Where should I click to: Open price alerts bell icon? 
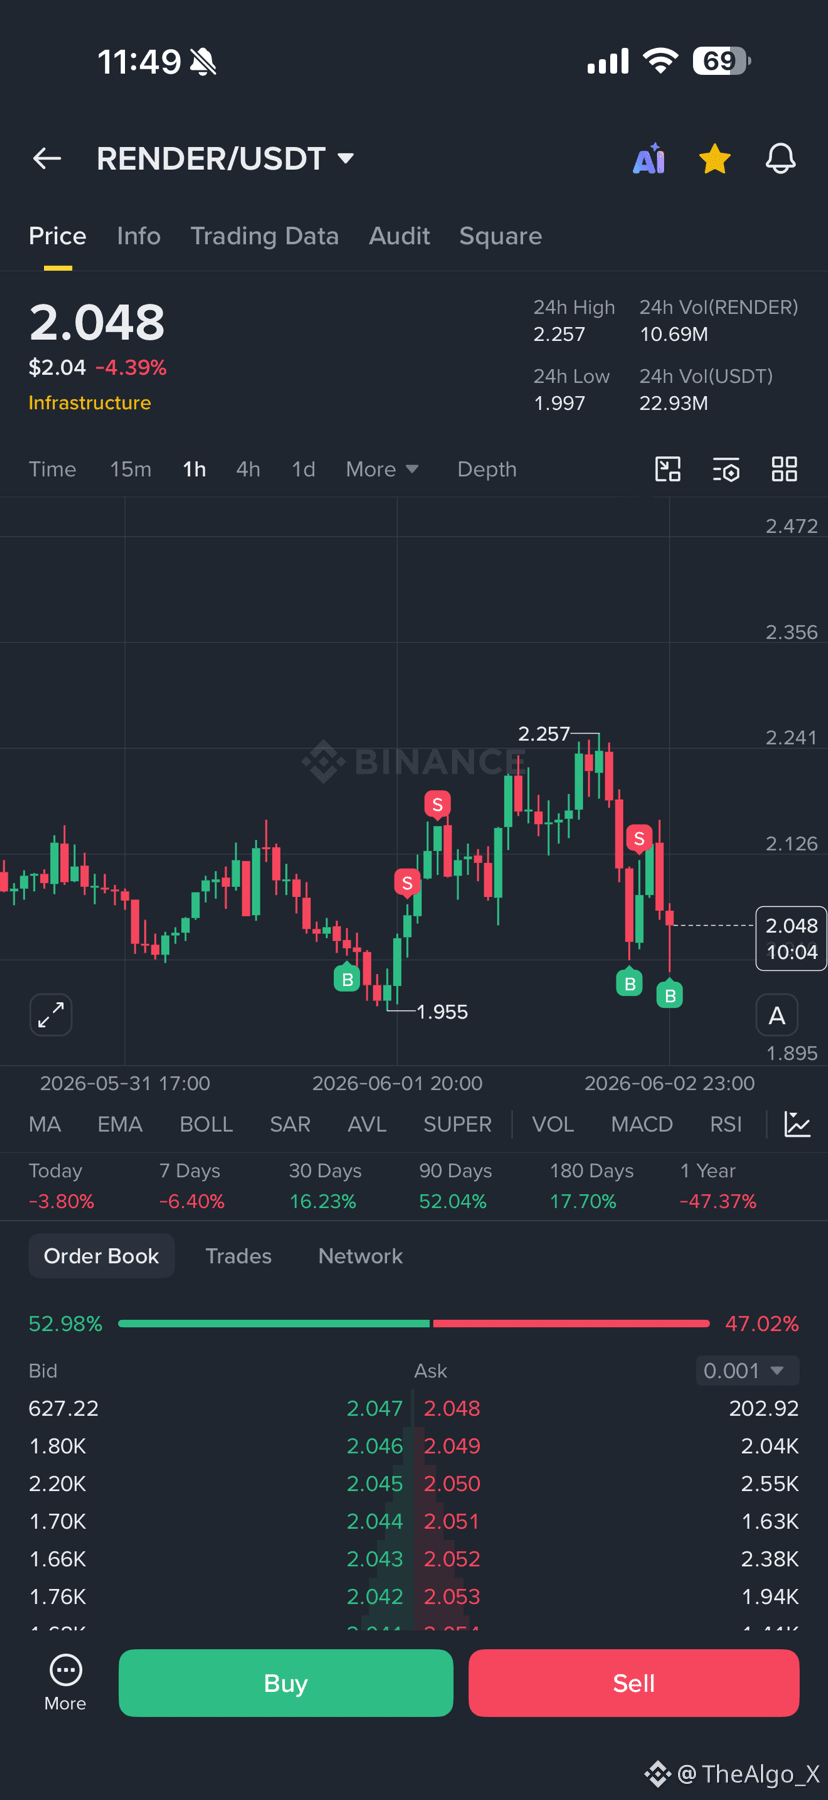click(780, 158)
